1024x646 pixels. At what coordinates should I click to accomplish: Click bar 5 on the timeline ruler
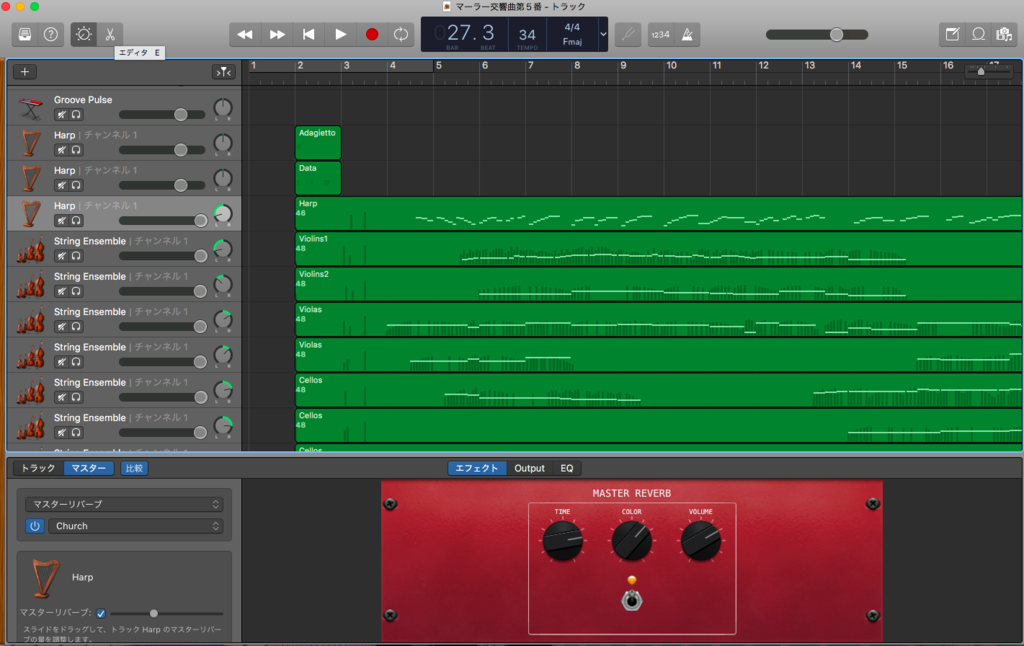439,65
